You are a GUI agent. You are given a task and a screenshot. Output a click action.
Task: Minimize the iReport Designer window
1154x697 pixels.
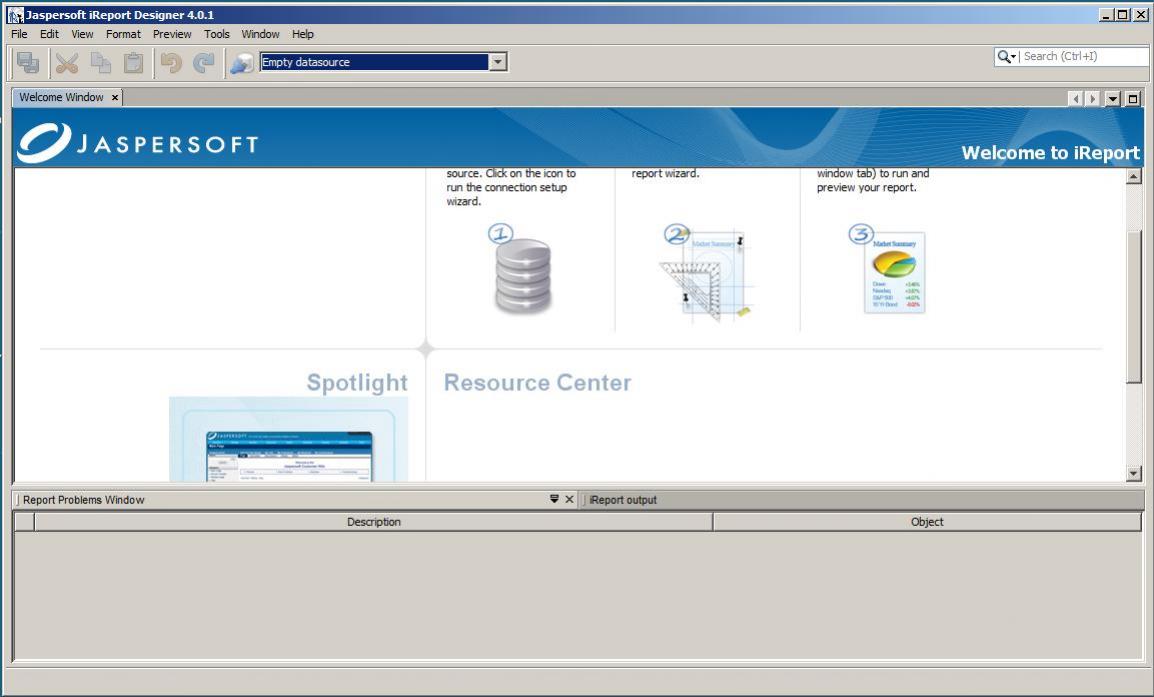pyautogui.click(x=1105, y=15)
